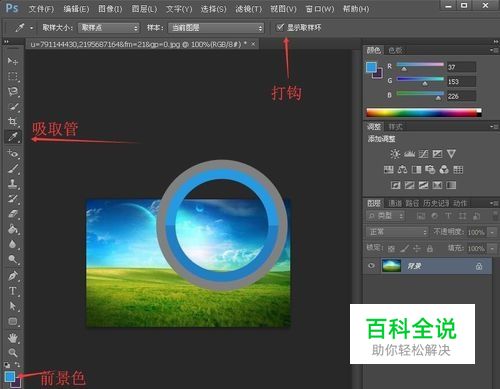
Task: Add a Vibrance adjustment
Action: click(451, 154)
